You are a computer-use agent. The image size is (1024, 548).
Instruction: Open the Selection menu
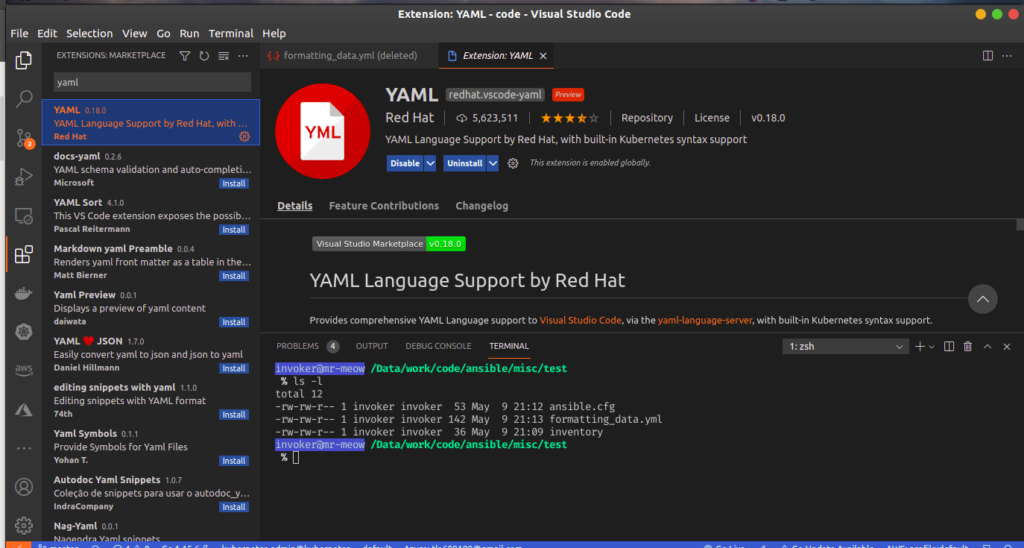pyautogui.click(x=89, y=33)
